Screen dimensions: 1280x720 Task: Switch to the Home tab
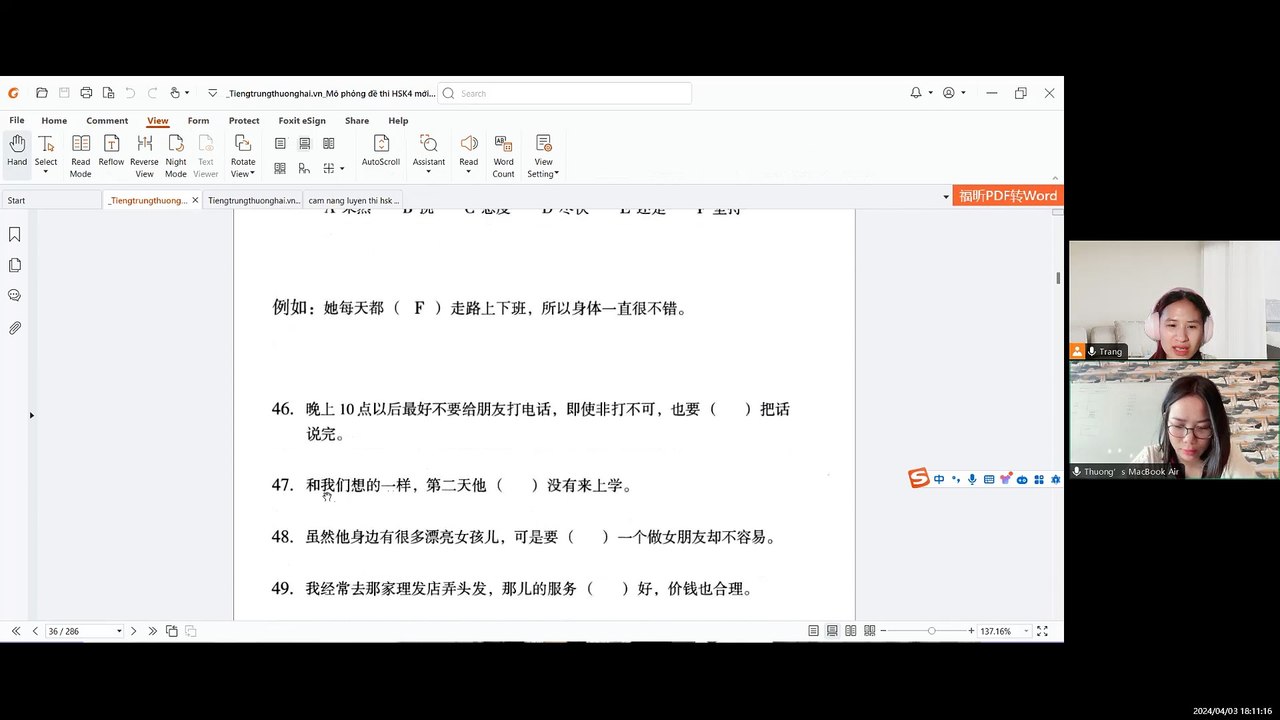point(54,121)
